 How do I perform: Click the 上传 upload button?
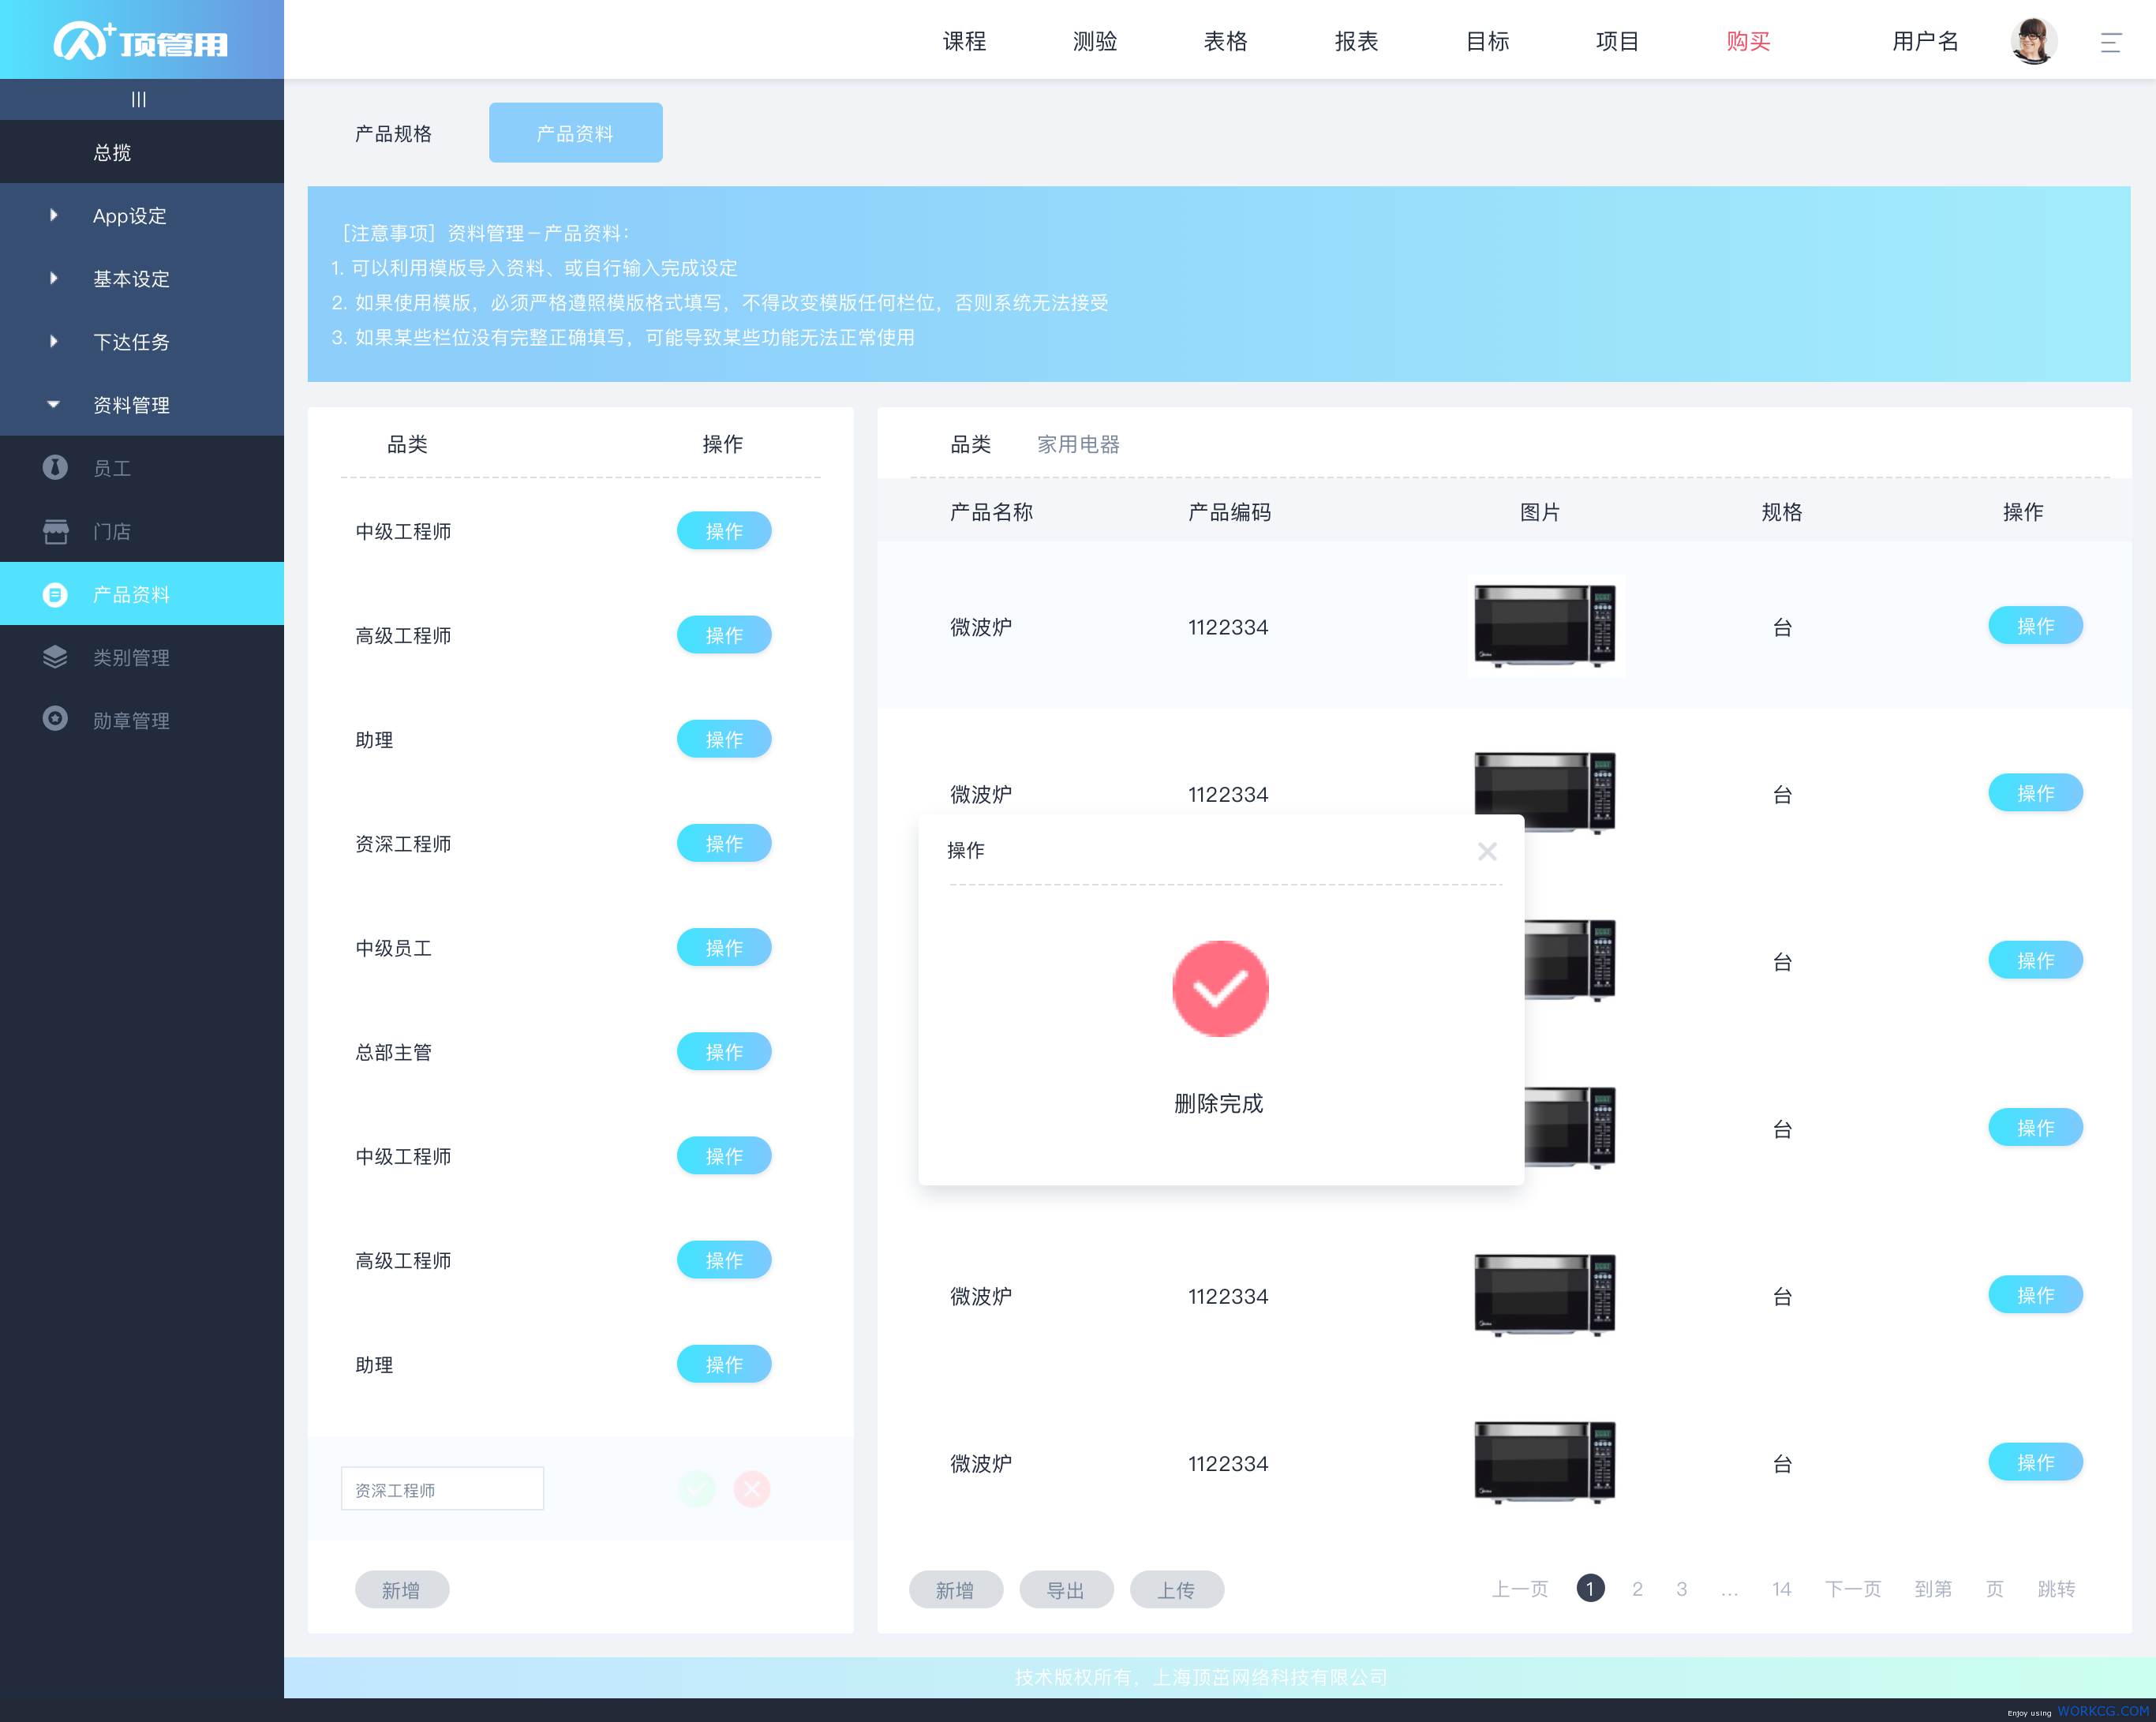[x=1177, y=1589]
